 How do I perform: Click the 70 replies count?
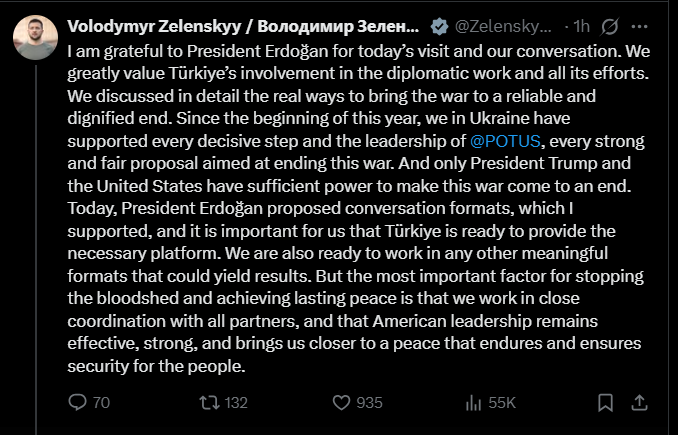point(100,403)
